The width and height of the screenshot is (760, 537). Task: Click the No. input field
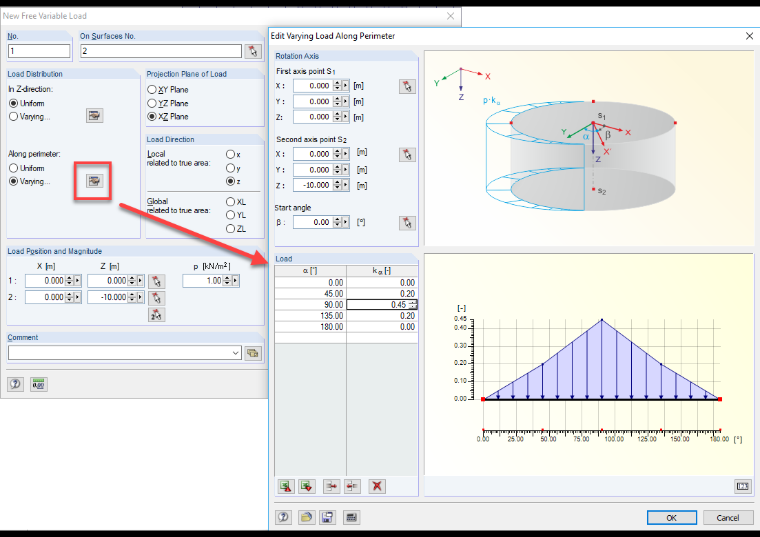coord(39,51)
